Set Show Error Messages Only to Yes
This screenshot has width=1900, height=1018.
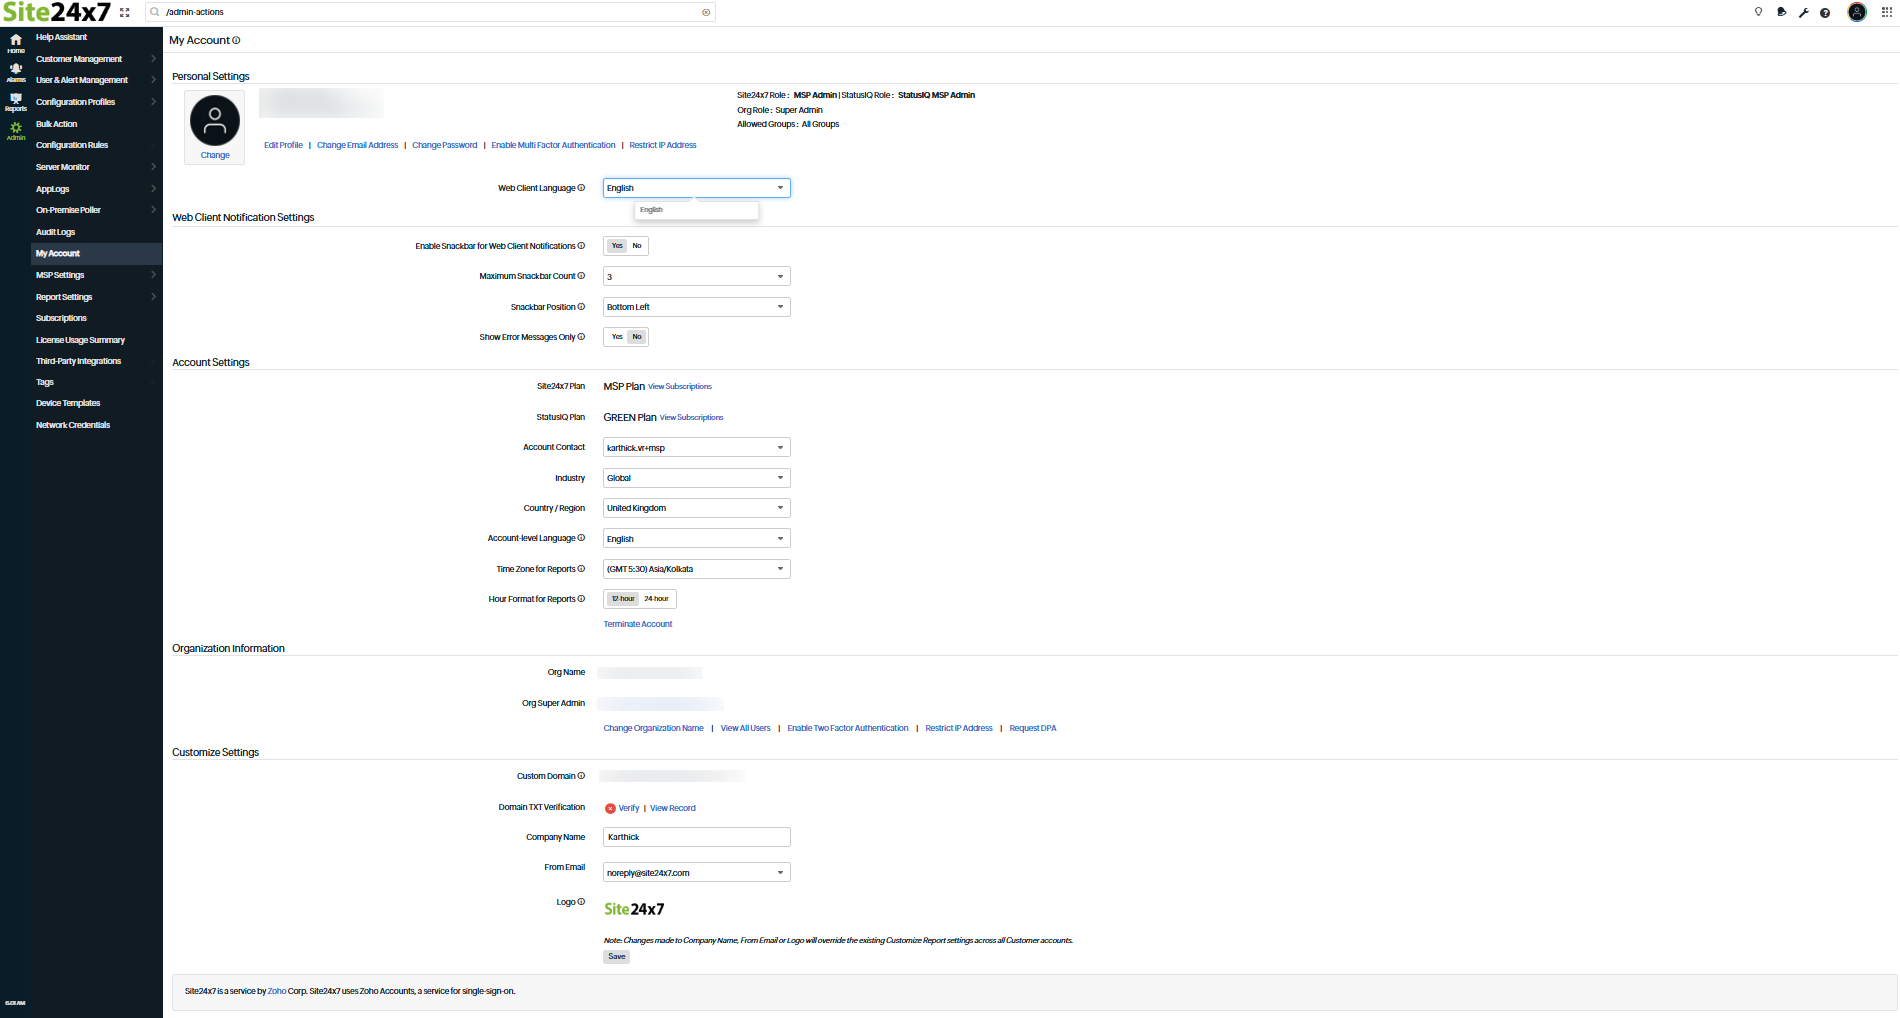pos(617,337)
